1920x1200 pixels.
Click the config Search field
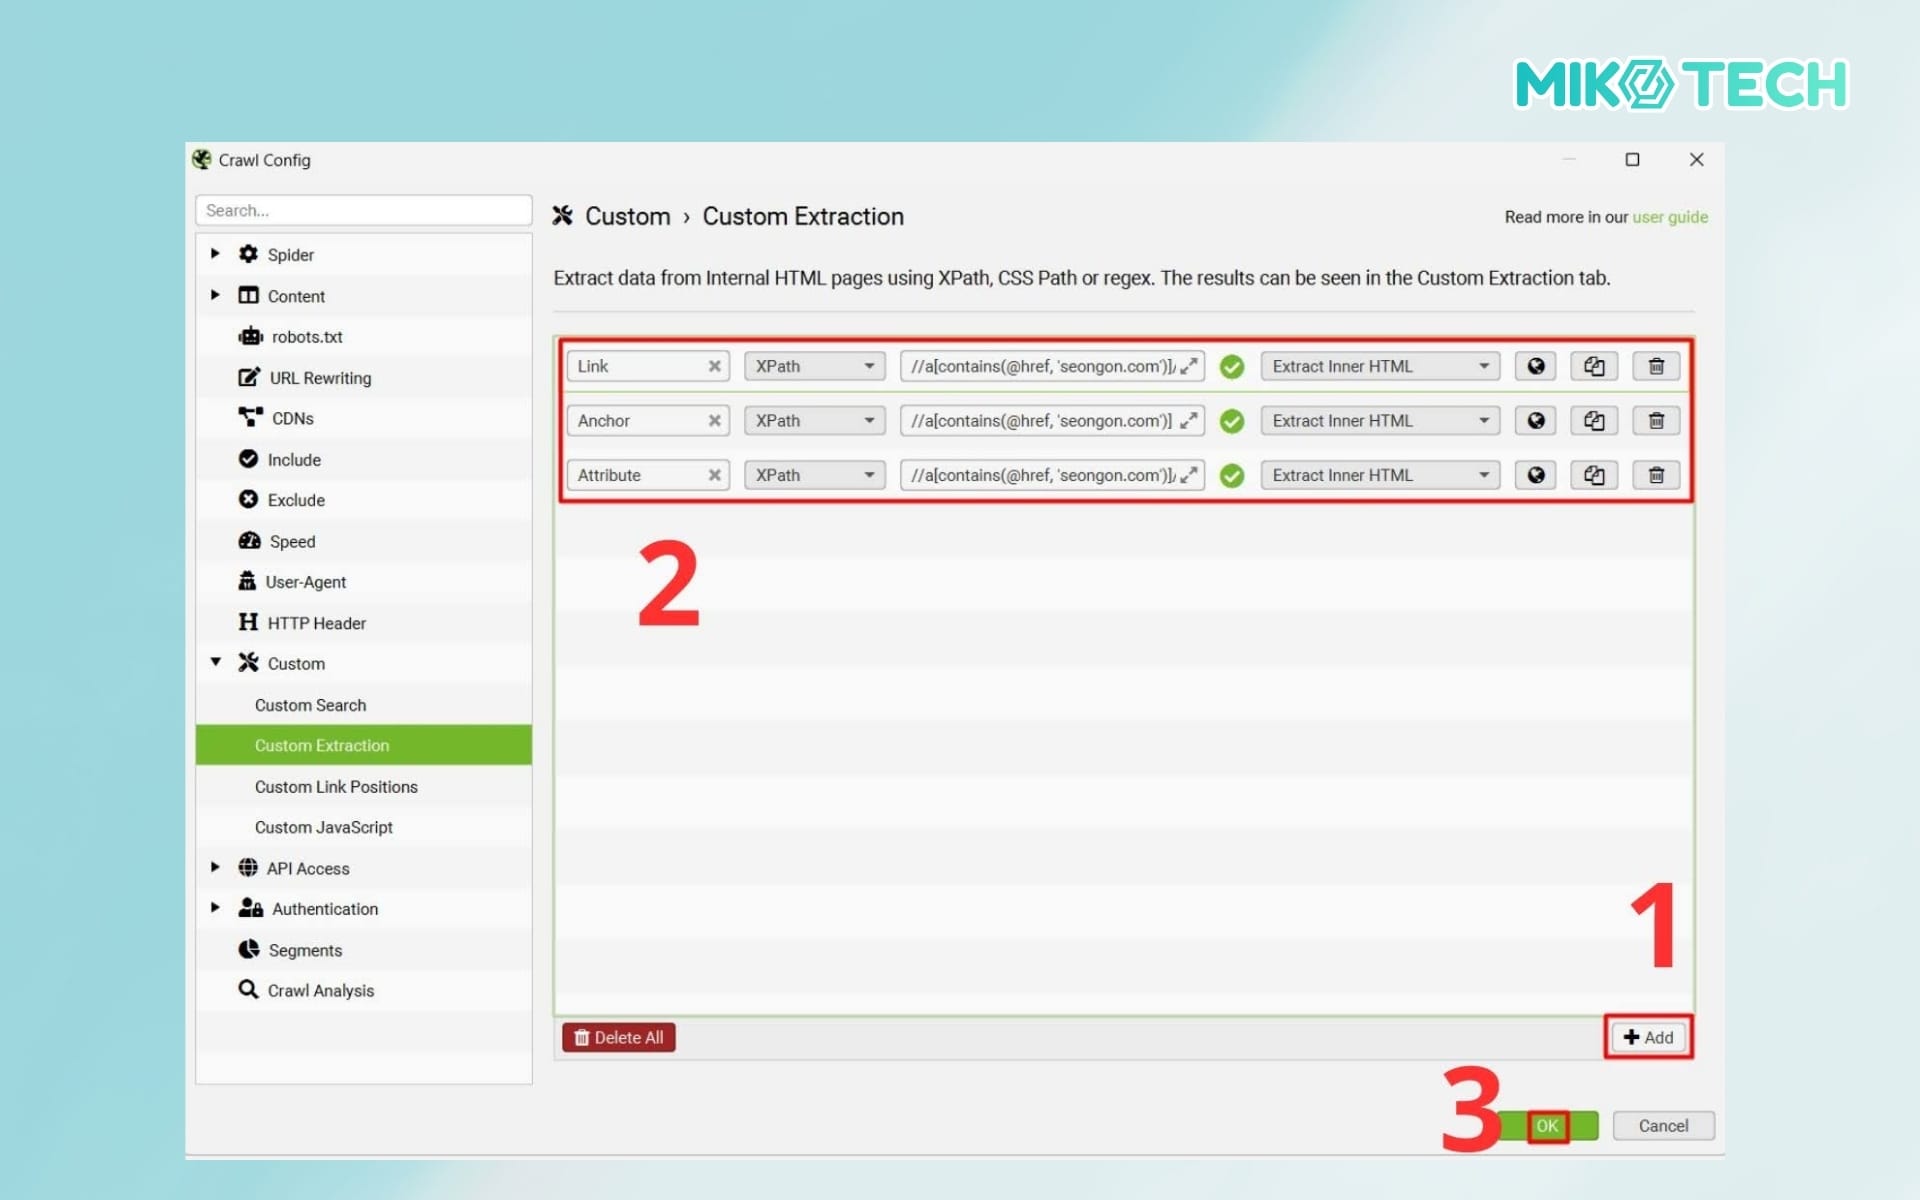click(363, 210)
